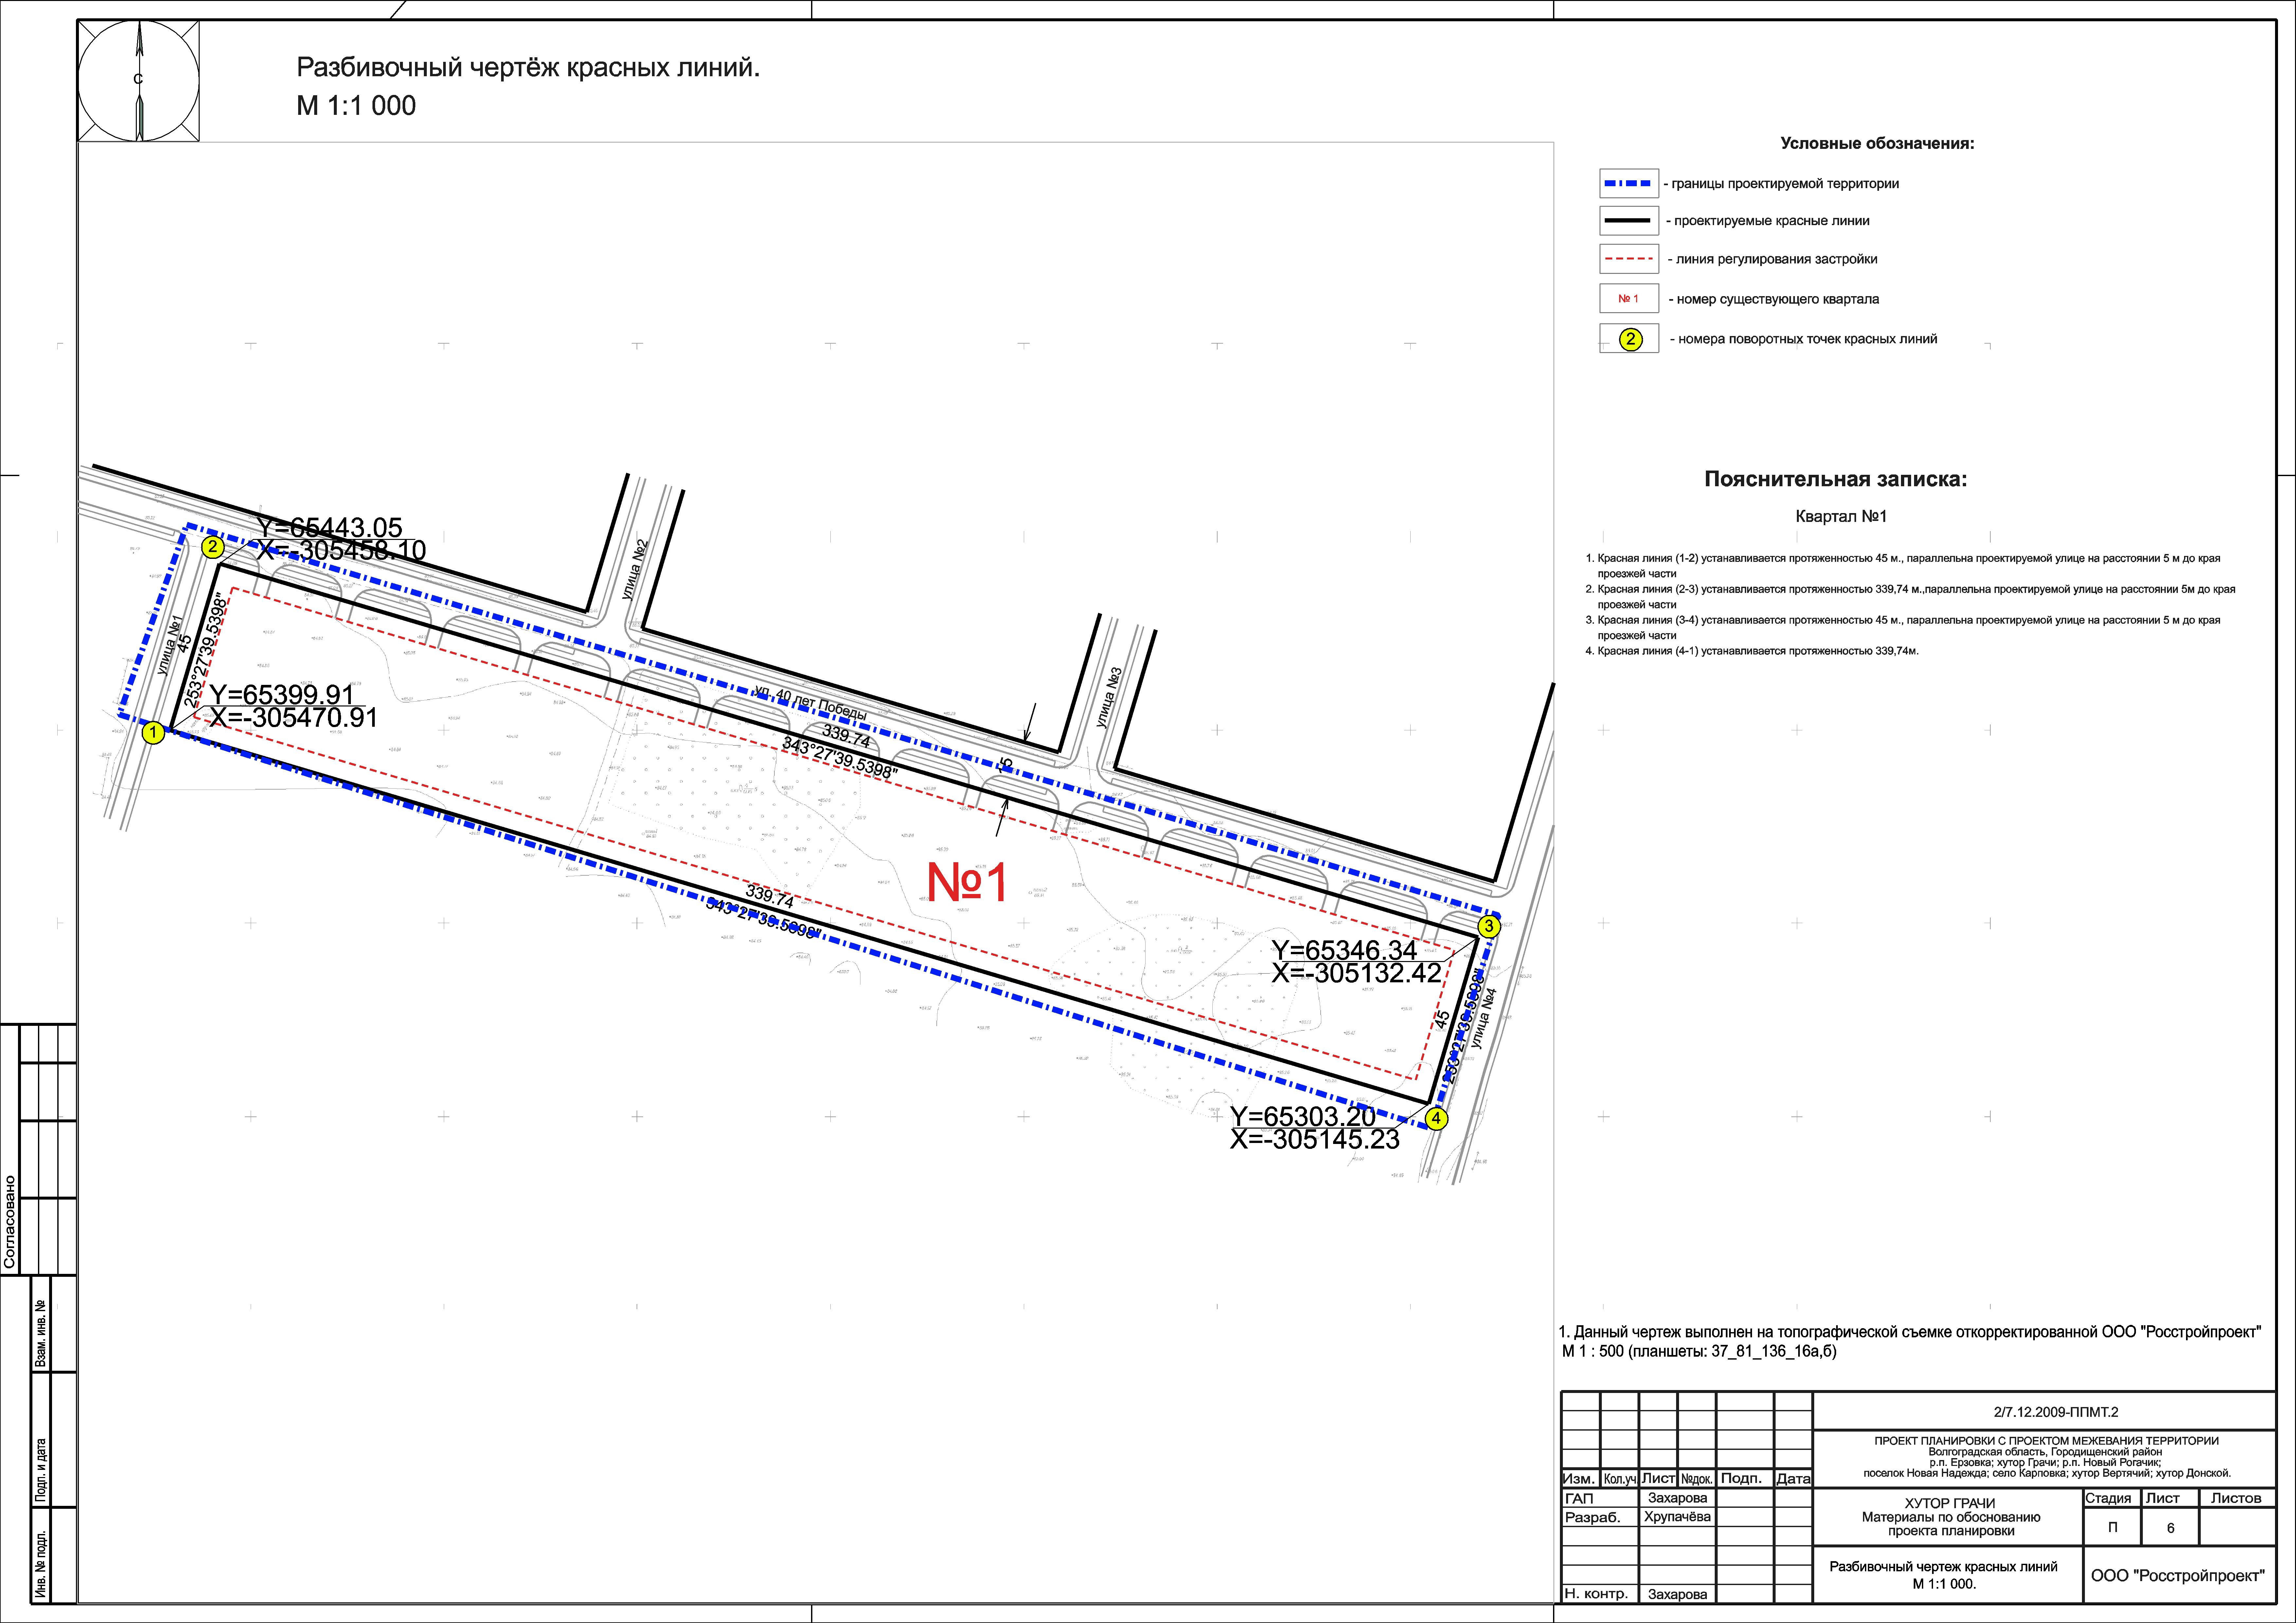This screenshot has width=2296, height=1623.
Task: Click the legend's red "№ 1" sample box
Action: coord(1629,299)
